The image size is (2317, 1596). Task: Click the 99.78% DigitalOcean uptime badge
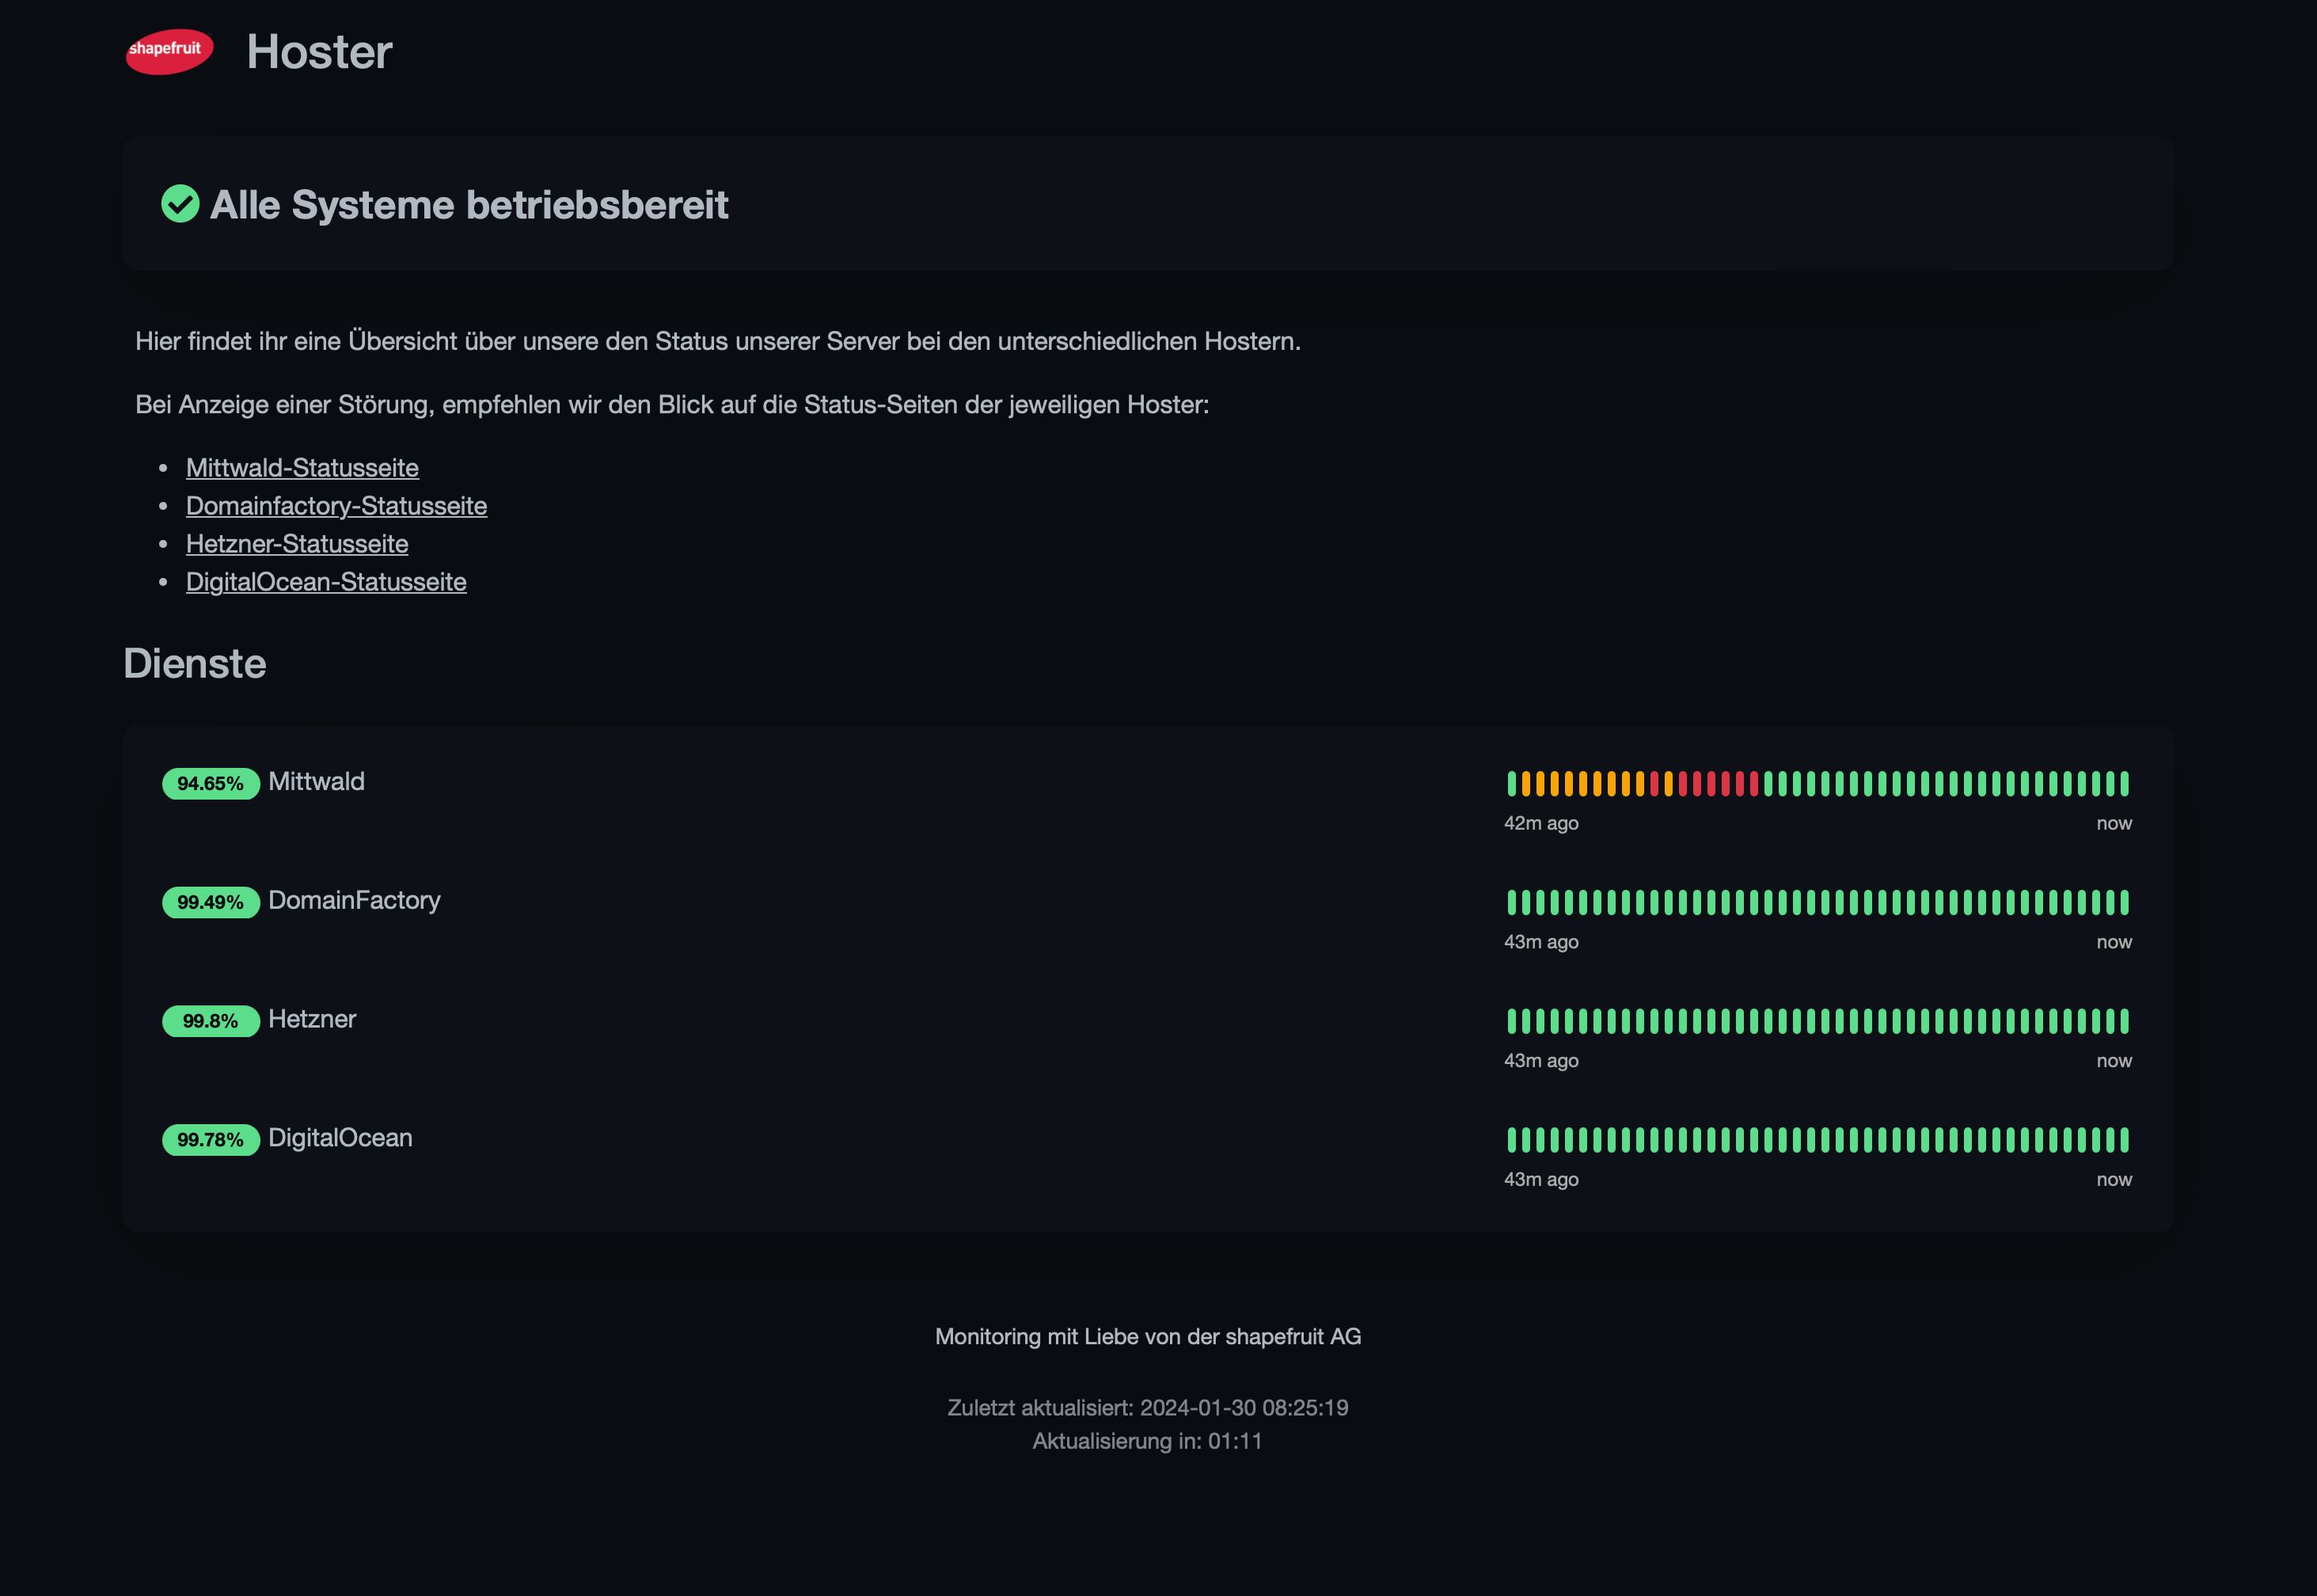click(210, 1140)
